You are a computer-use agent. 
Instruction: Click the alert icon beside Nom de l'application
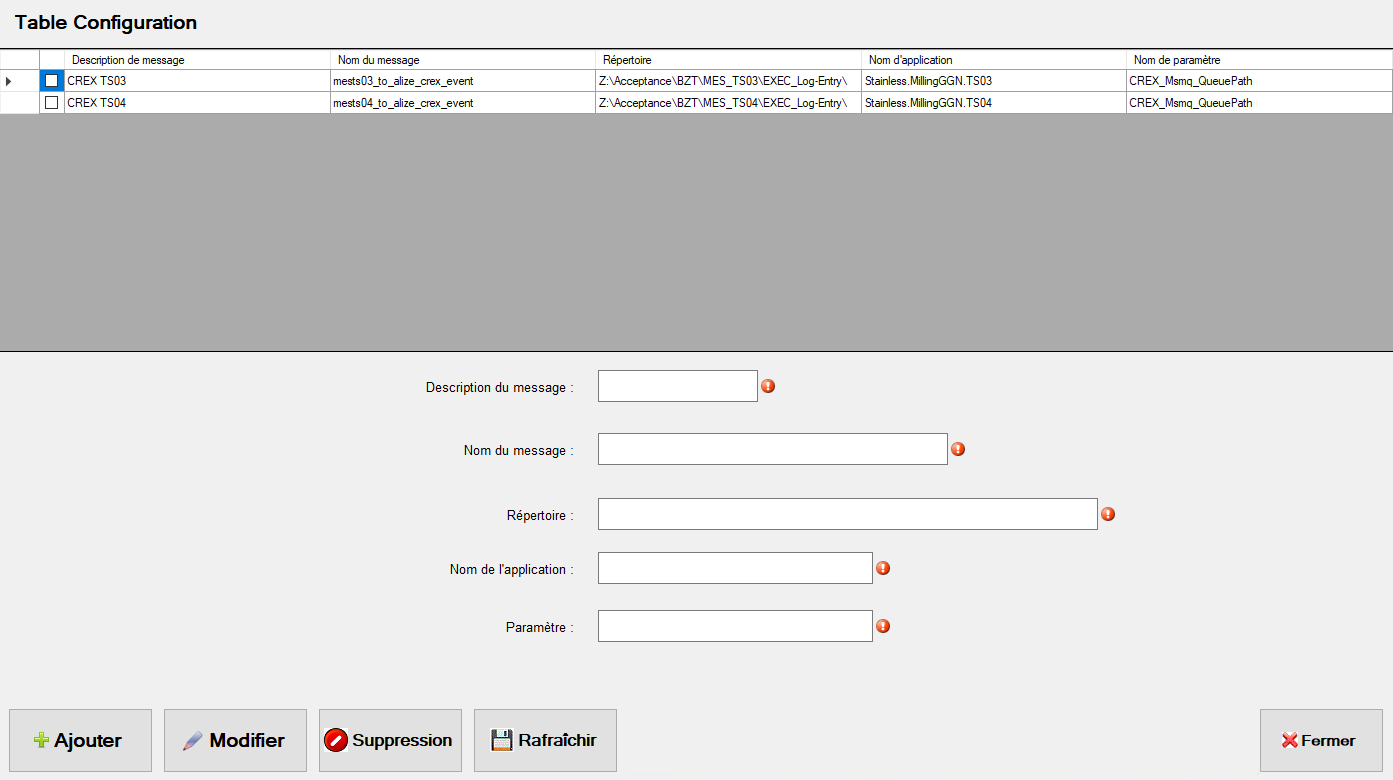[883, 567]
